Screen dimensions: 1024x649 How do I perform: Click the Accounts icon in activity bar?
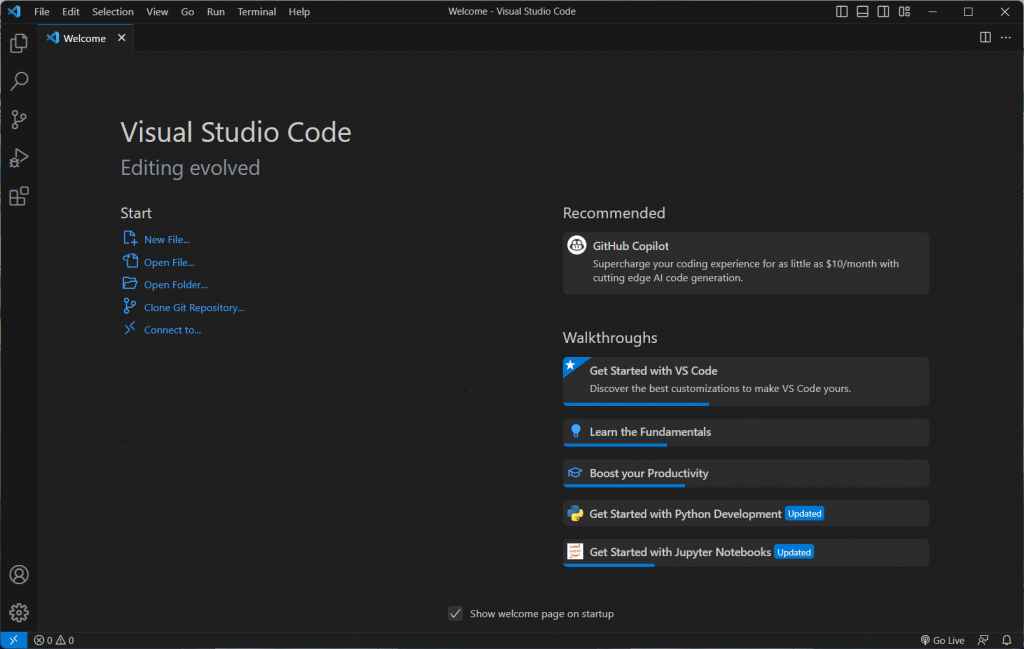(19, 575)
